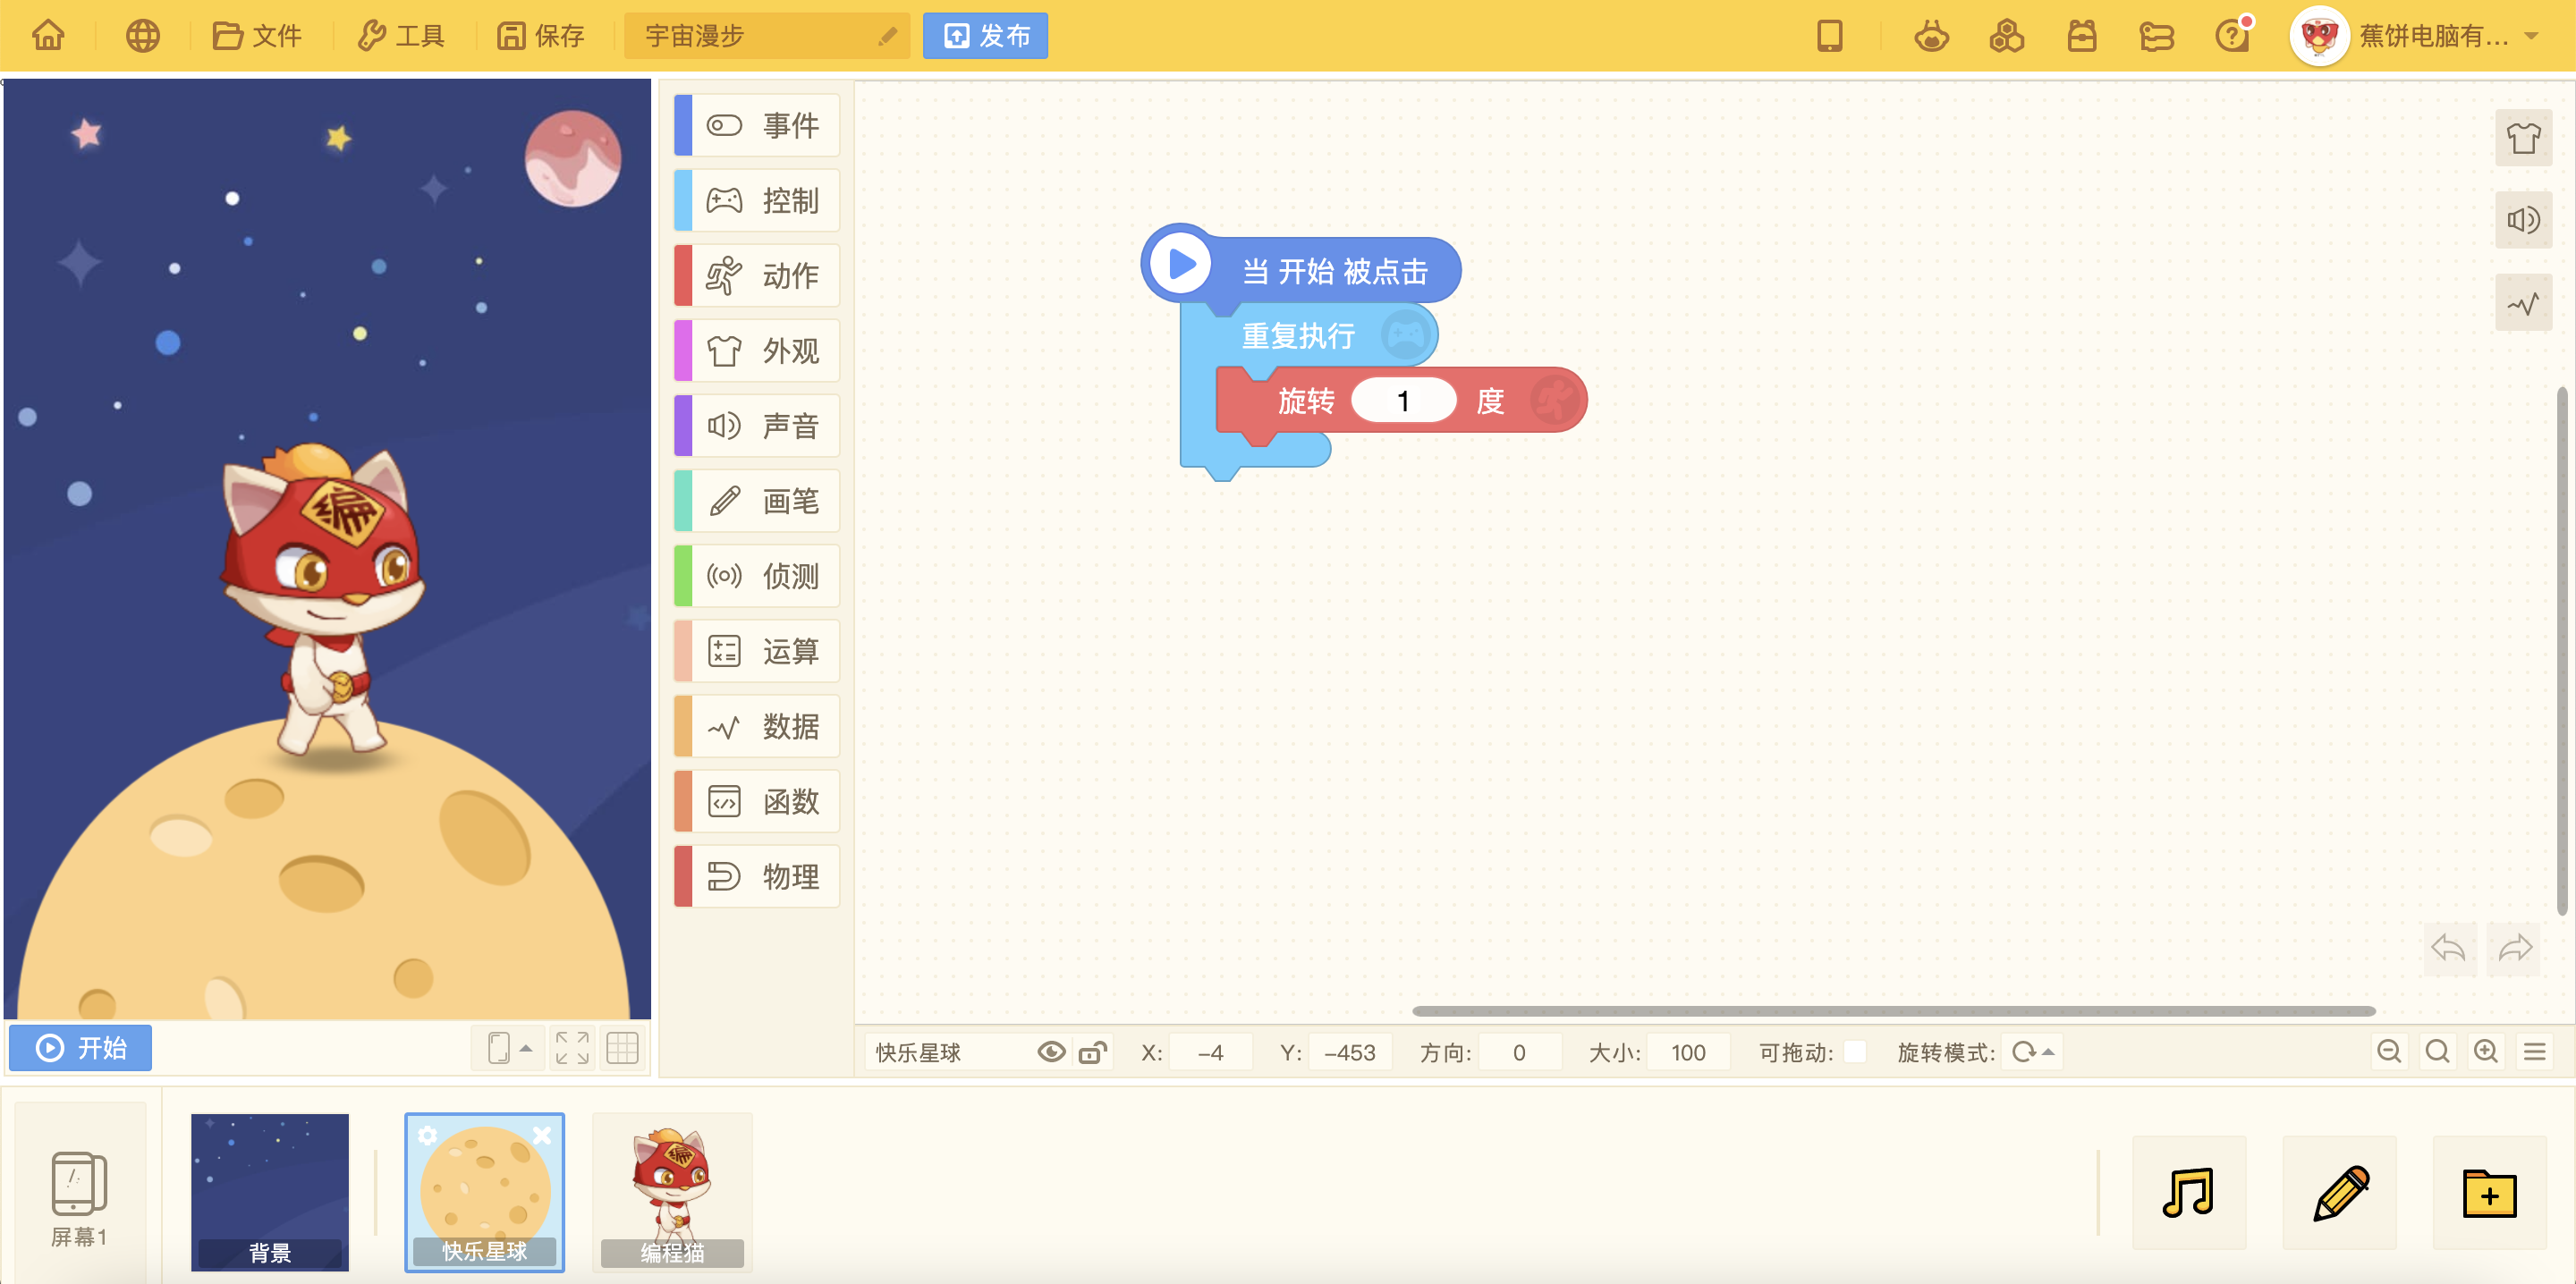Open the sound speaker panel icon

(x=2523, y=220)
